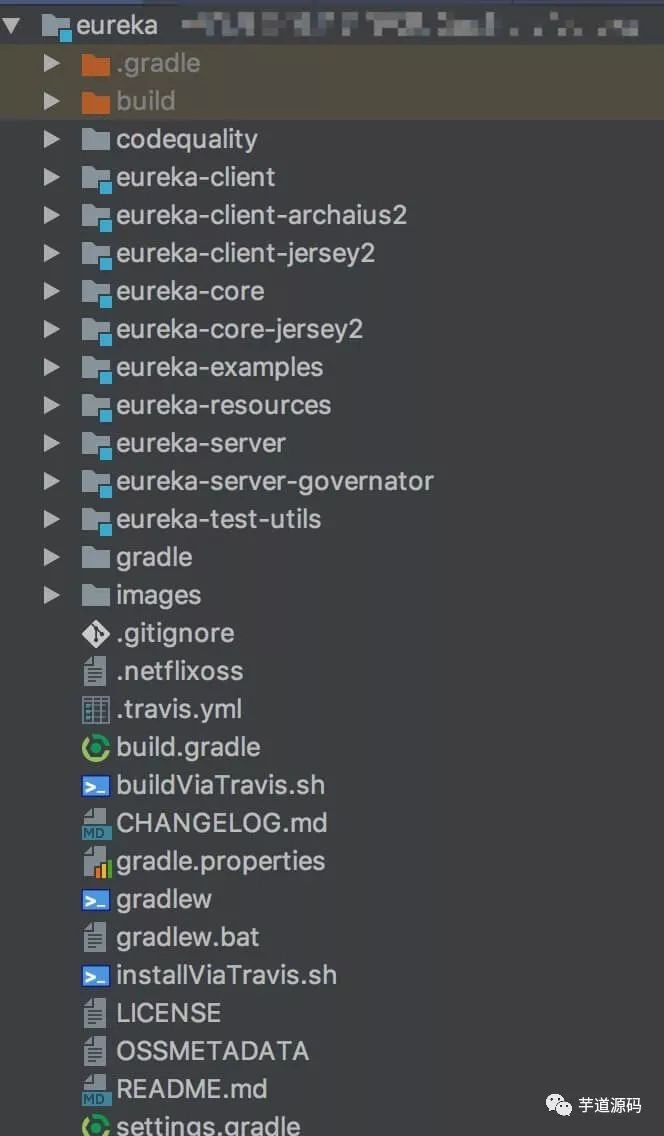Viewport: 664px width, 1136px height.
Task: Click the shell icon beside installViaTravis.sh
Action: point(96,977)
